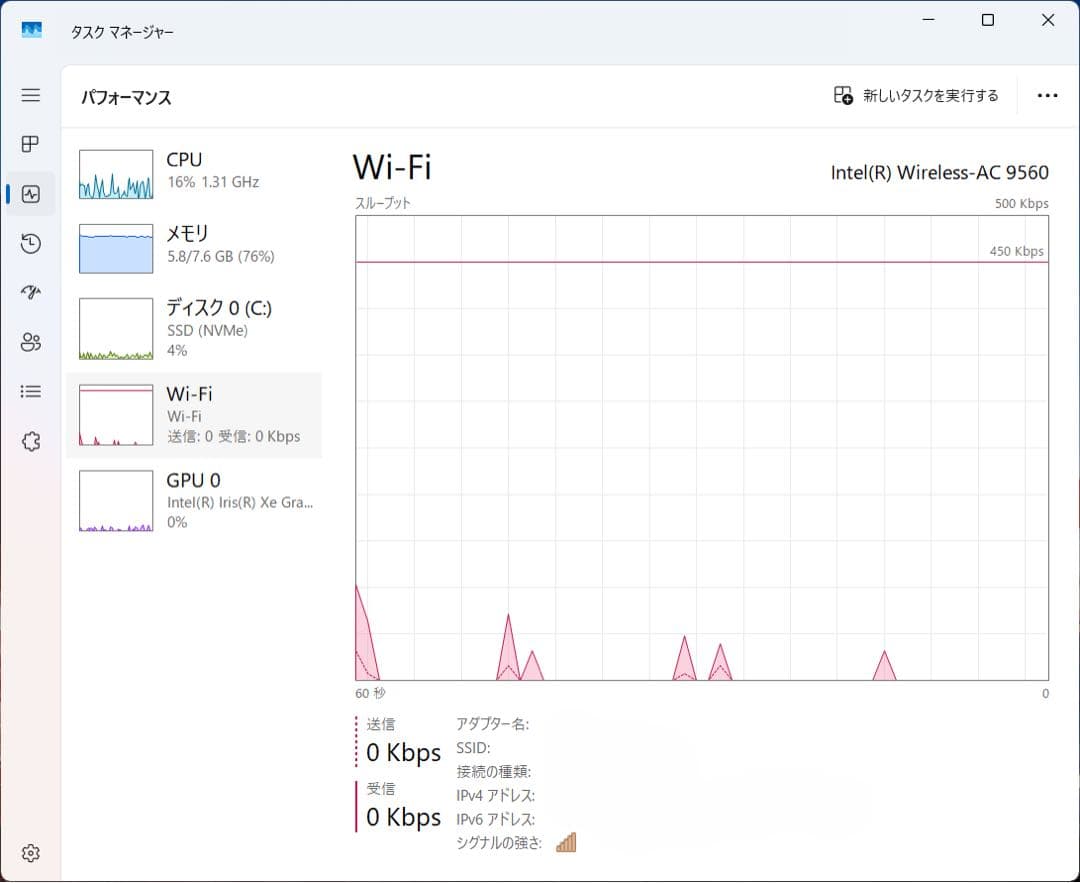Screen dimensions: 1080x883
Task: Click the Wi-Fi entry in the sidebar list
Action: tap(196, 415)
